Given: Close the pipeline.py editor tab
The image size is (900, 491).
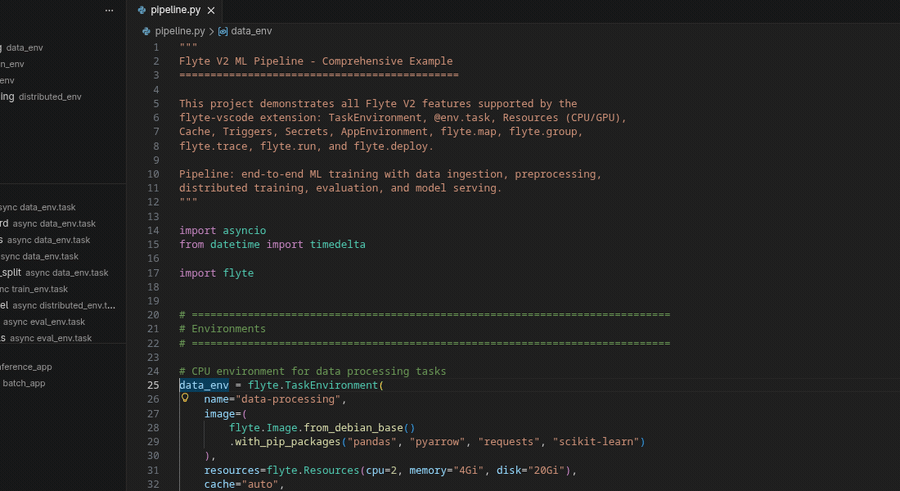Looking at the screenshot, I should (211, 10).
